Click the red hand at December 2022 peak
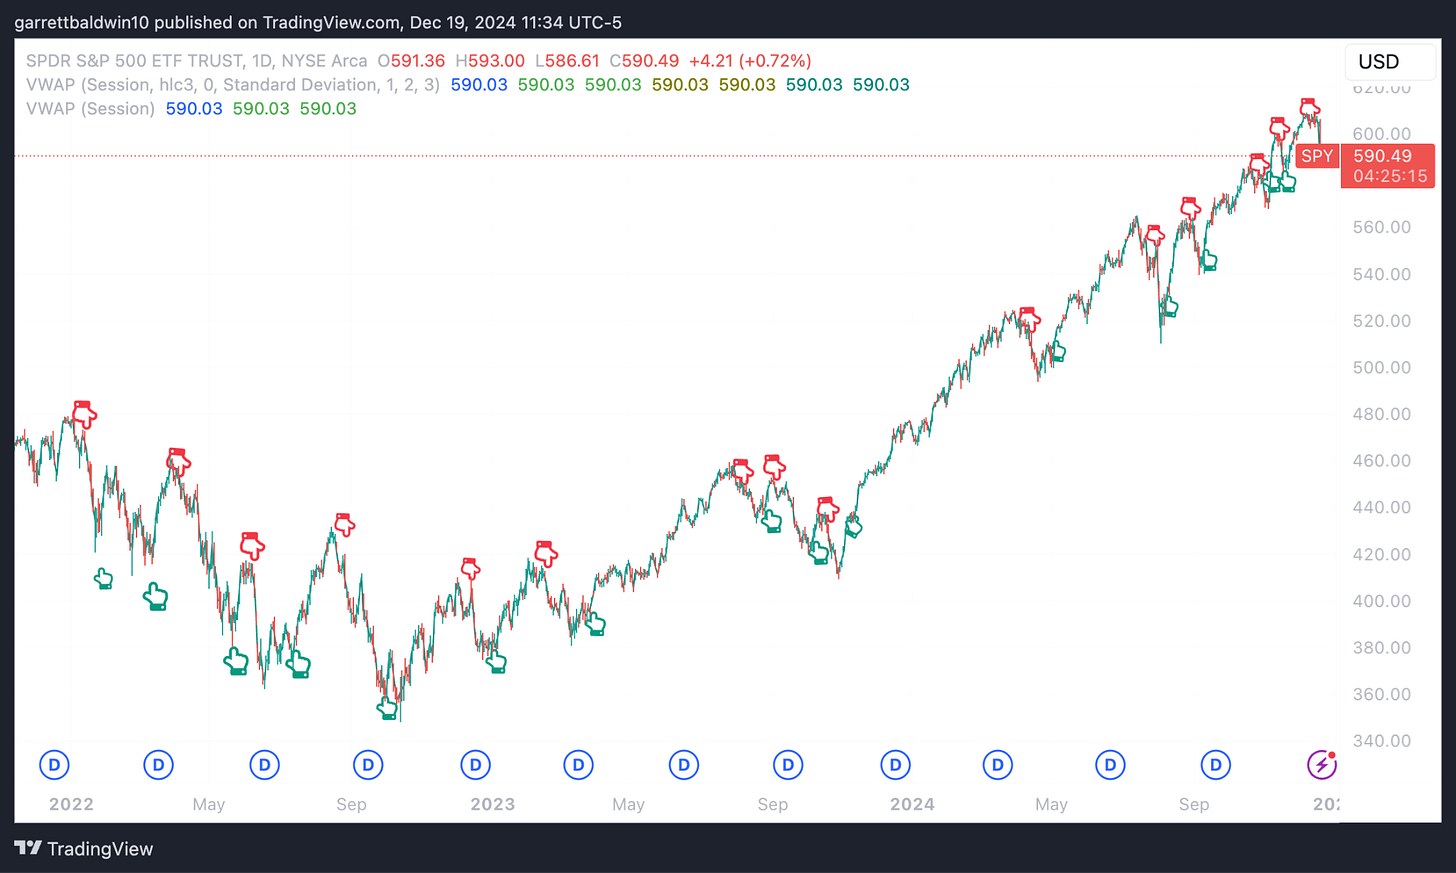 (x=470, y=568)
